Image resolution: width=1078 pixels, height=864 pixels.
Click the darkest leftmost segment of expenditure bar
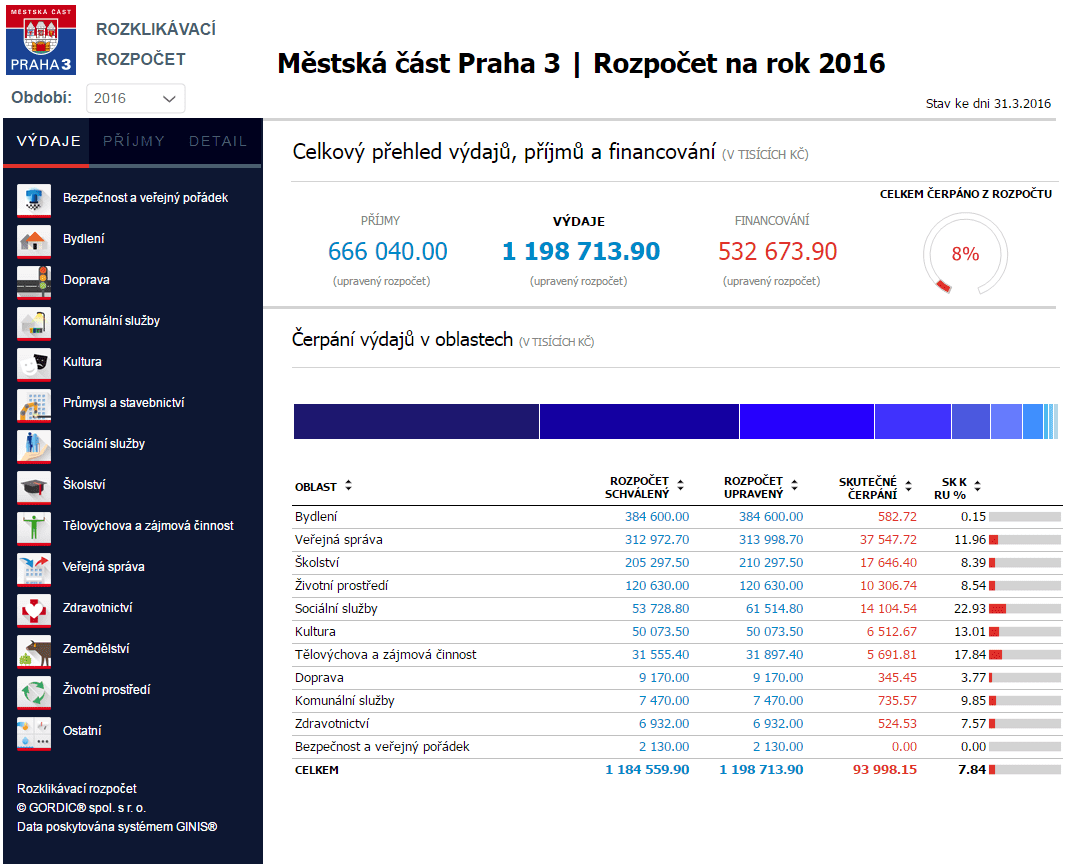(x=416, y=422)
